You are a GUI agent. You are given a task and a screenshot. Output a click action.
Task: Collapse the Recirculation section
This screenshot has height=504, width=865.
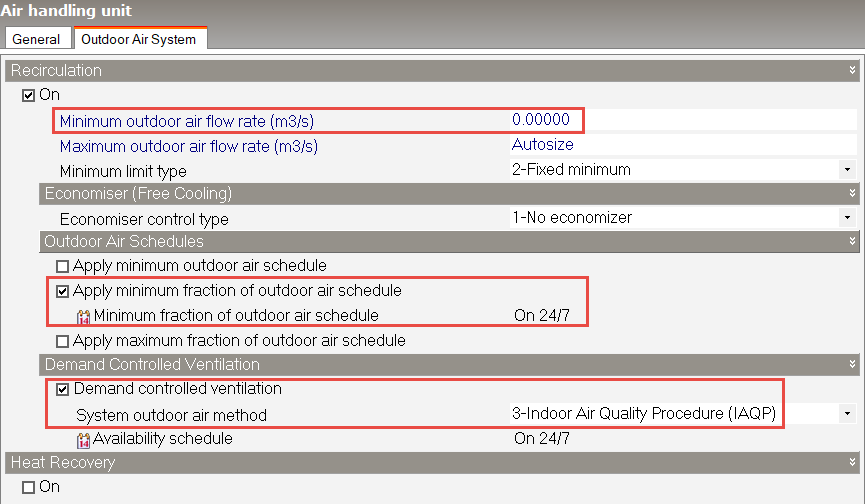pos(852,71)
